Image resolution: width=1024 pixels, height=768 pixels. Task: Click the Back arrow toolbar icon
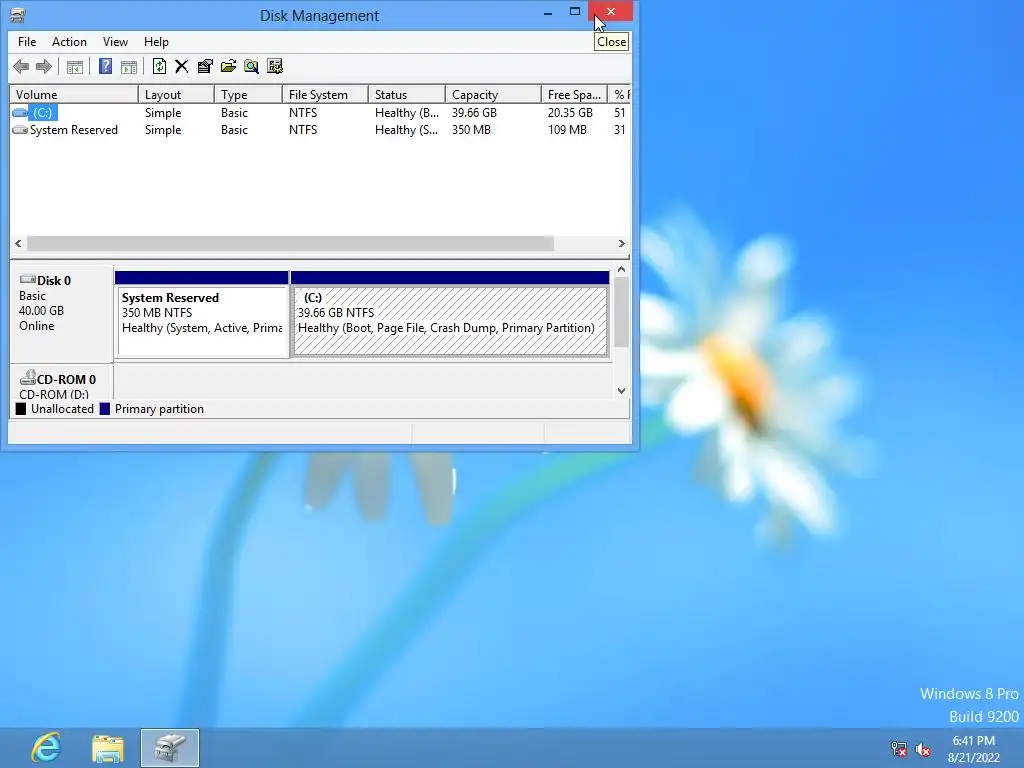coord(21,66)
